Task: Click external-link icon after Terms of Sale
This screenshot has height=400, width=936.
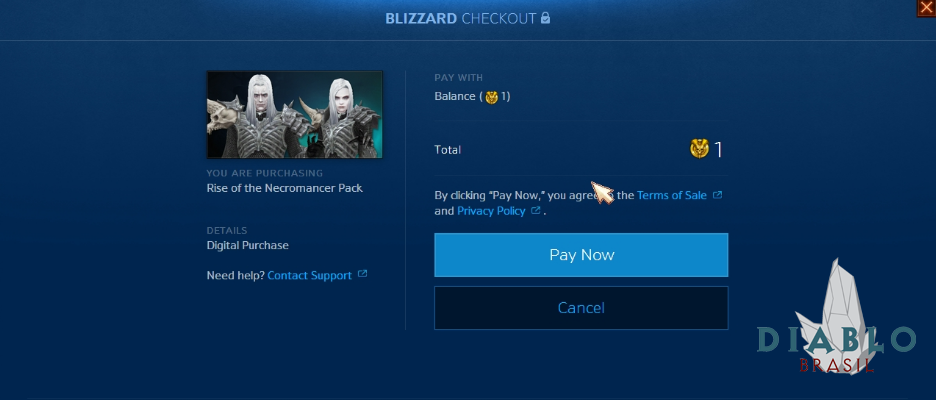Action: coord(718,195)
